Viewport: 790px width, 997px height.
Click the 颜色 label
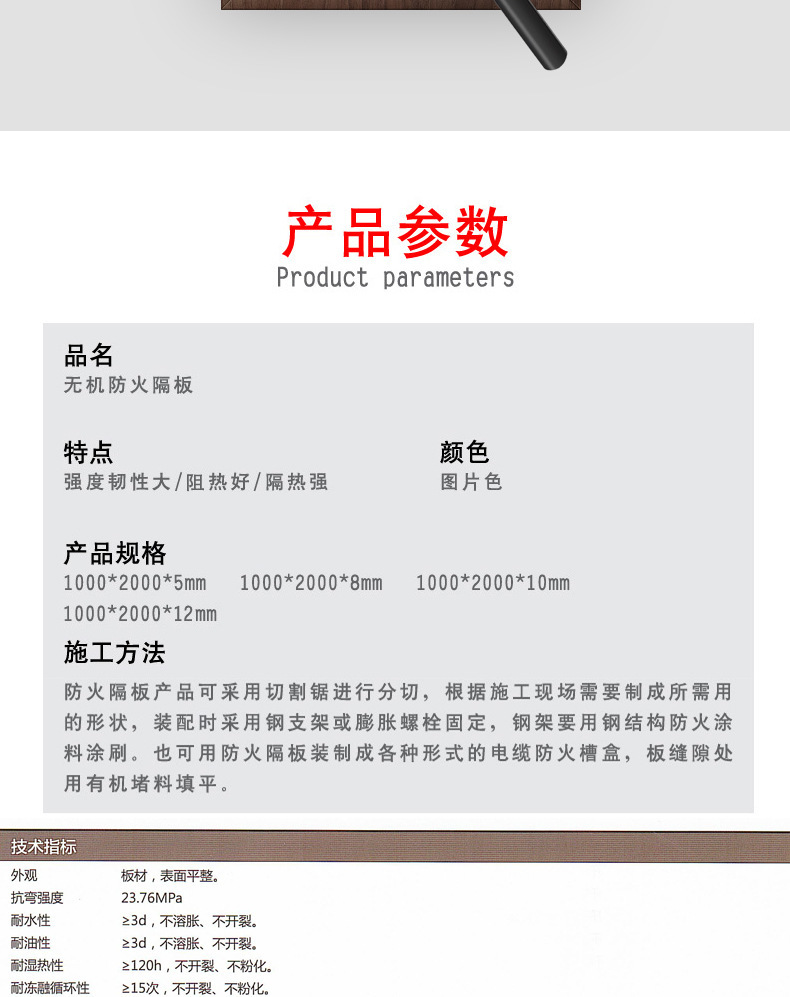464,452
